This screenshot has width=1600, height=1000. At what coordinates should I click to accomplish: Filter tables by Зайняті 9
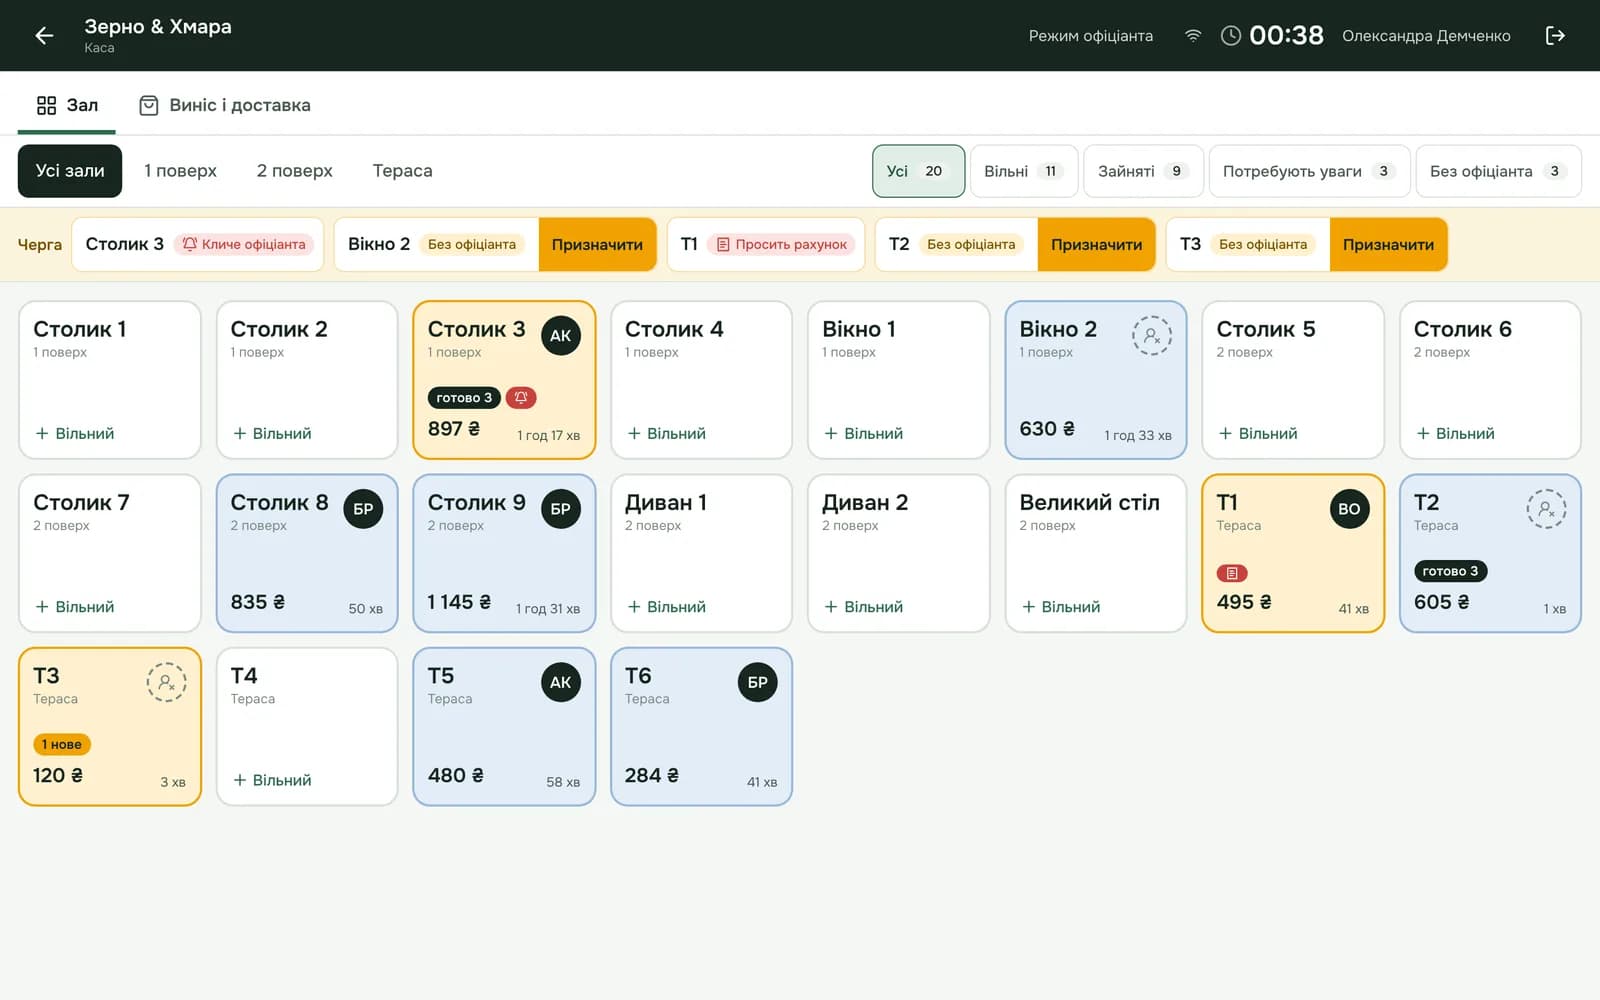(x=1143, y=171)
